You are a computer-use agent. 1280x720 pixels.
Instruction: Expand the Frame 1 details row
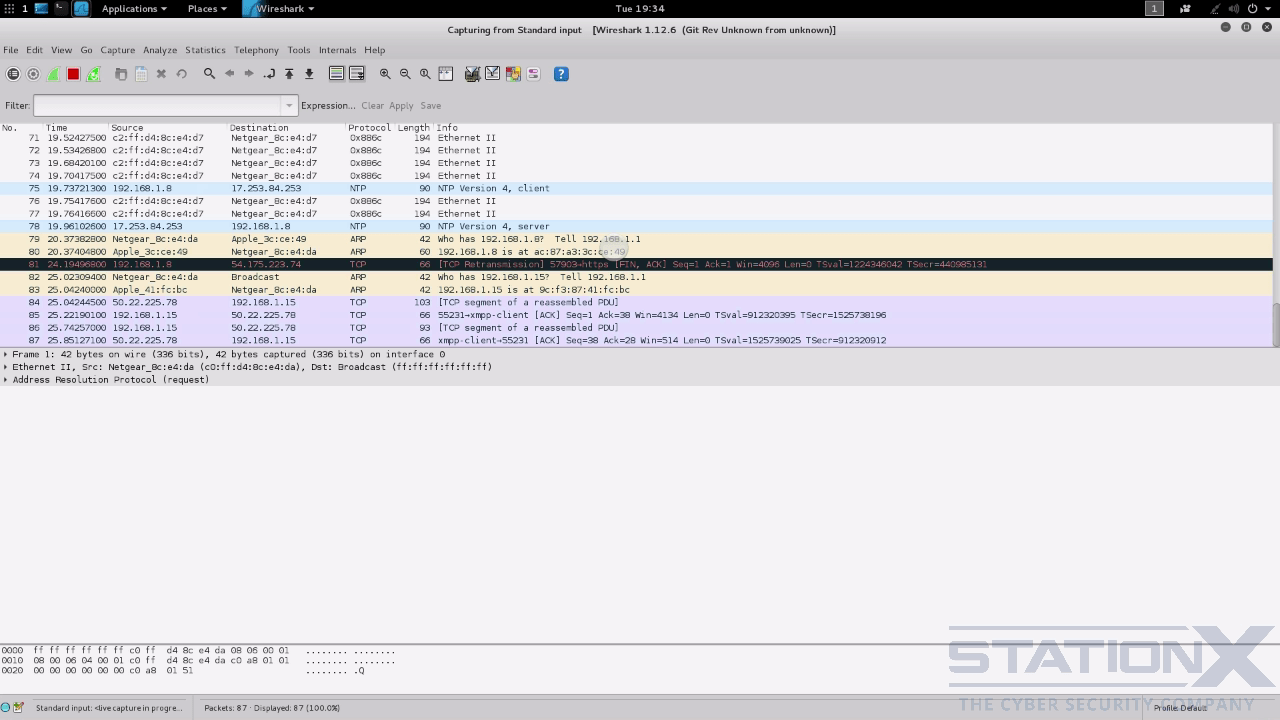(x=6, y=354)
